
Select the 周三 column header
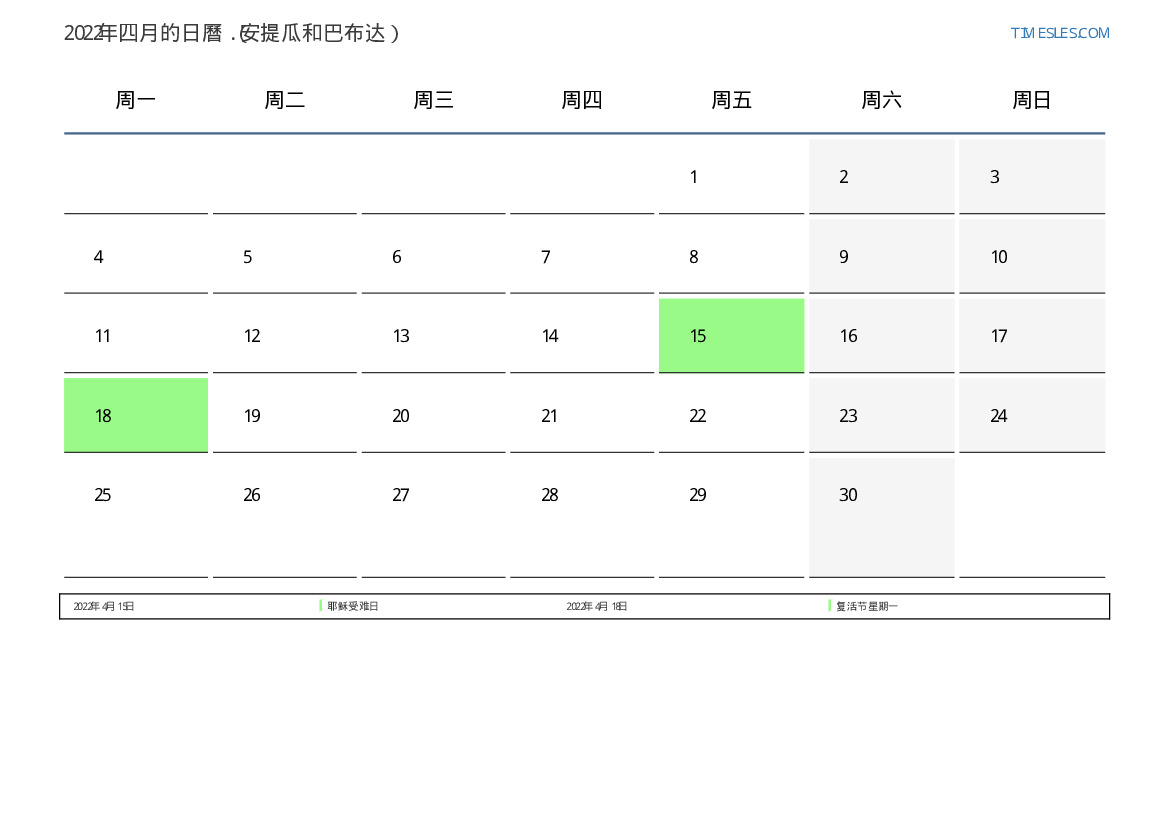coord(433,100)
